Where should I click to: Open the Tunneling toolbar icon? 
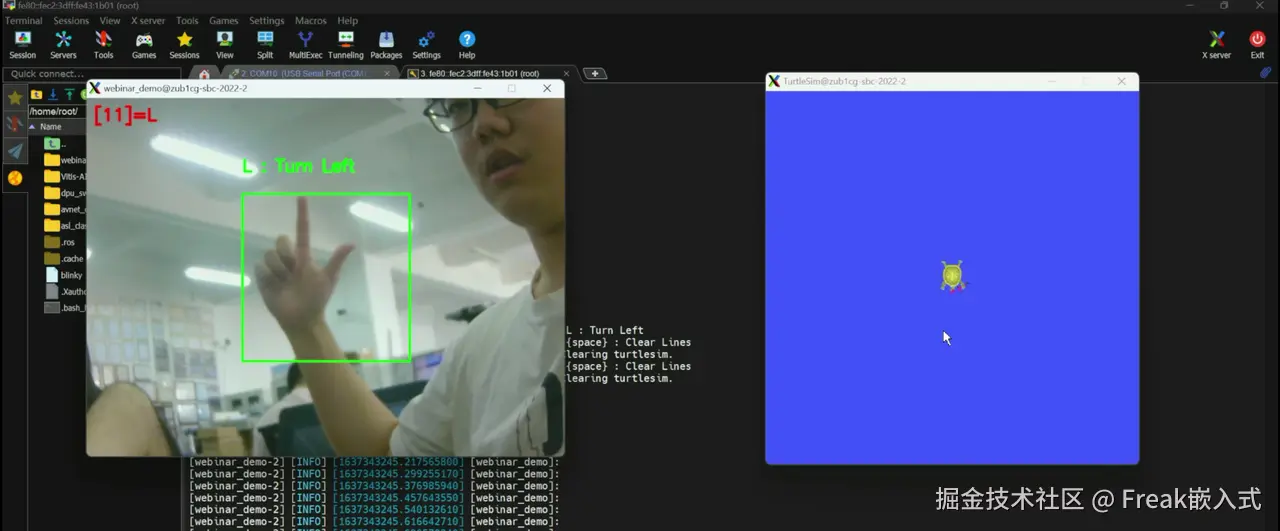pos(346,45)
